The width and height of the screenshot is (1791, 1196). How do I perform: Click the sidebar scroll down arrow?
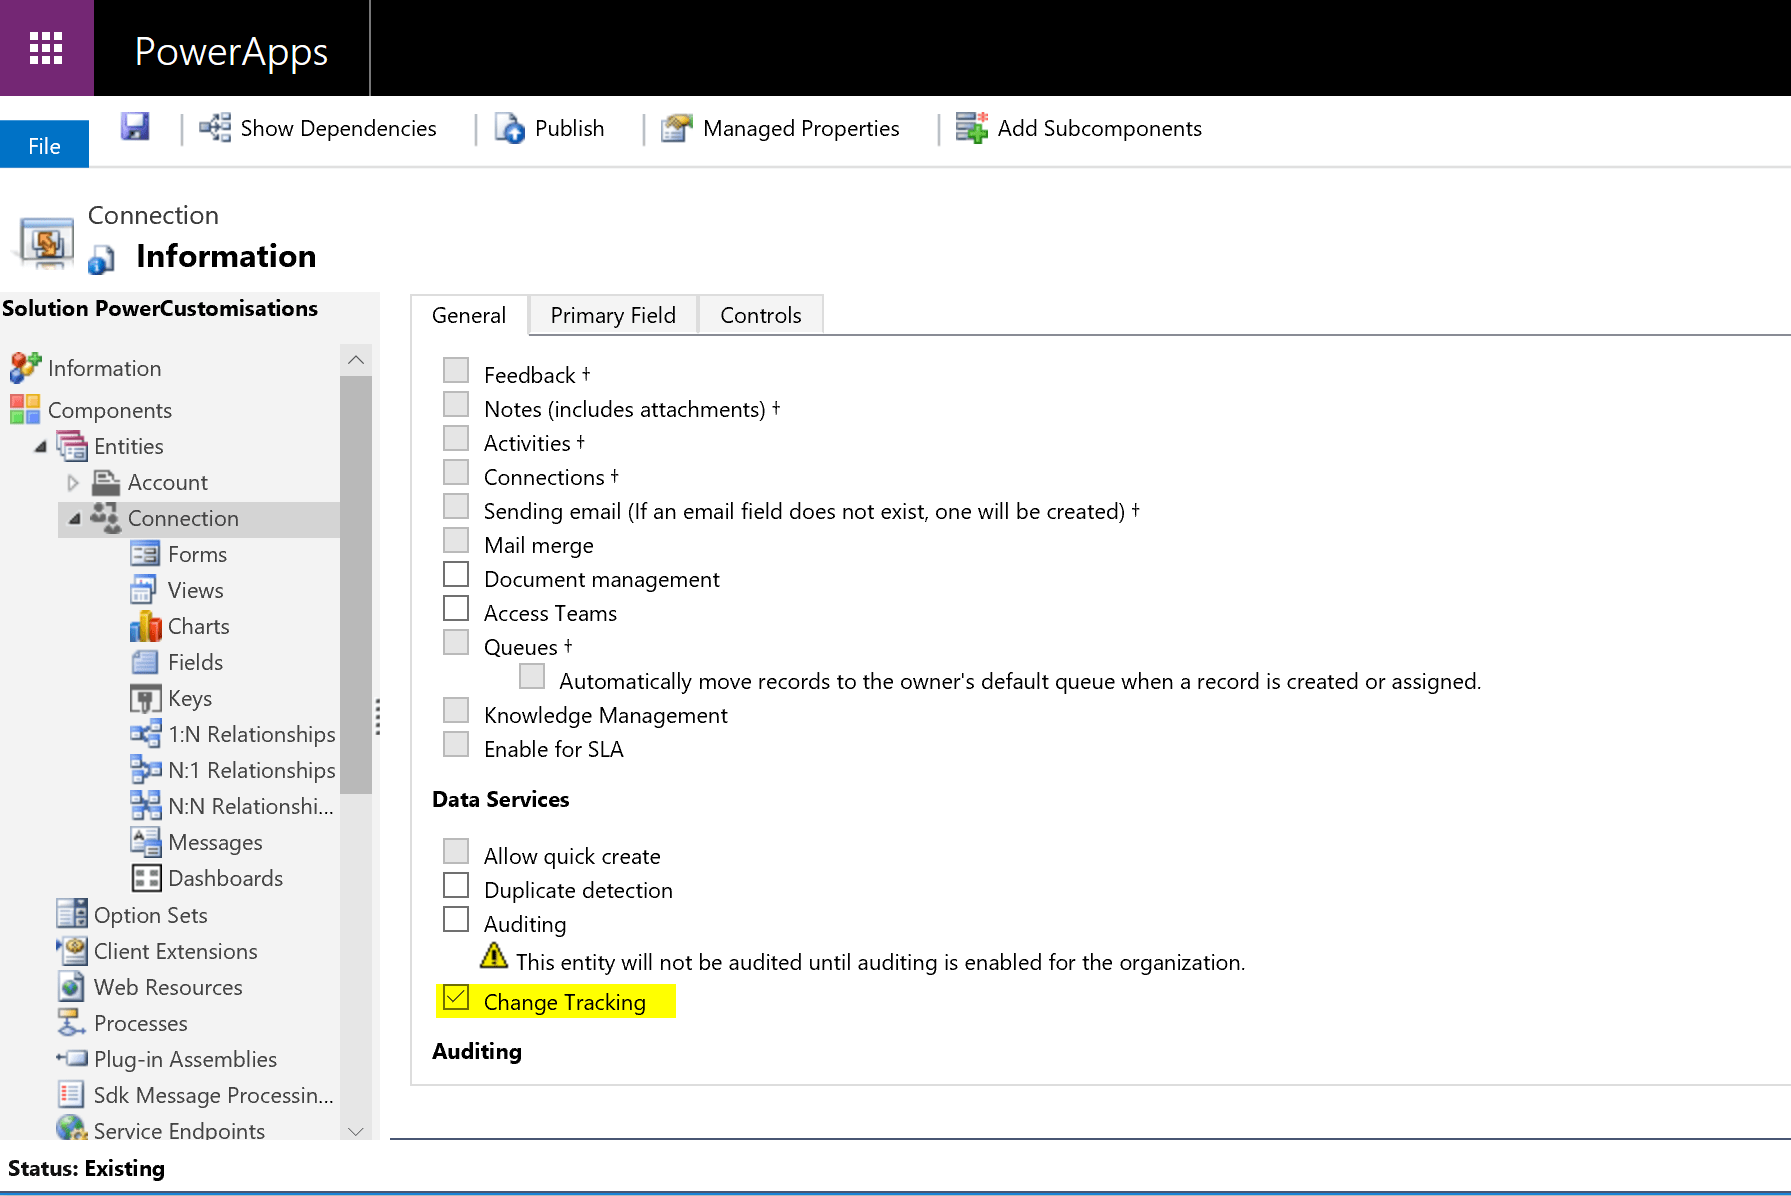click(356, 1131)
